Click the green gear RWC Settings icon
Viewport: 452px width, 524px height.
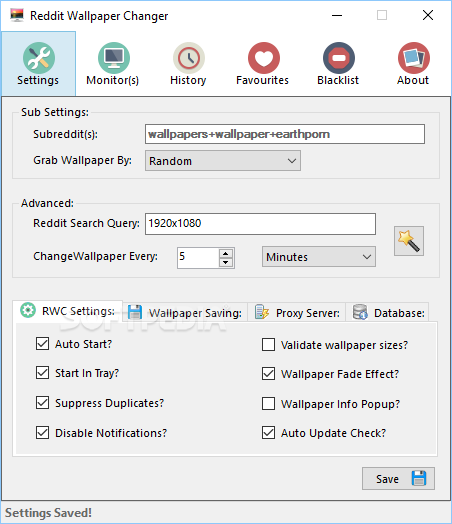click(28, 310)
